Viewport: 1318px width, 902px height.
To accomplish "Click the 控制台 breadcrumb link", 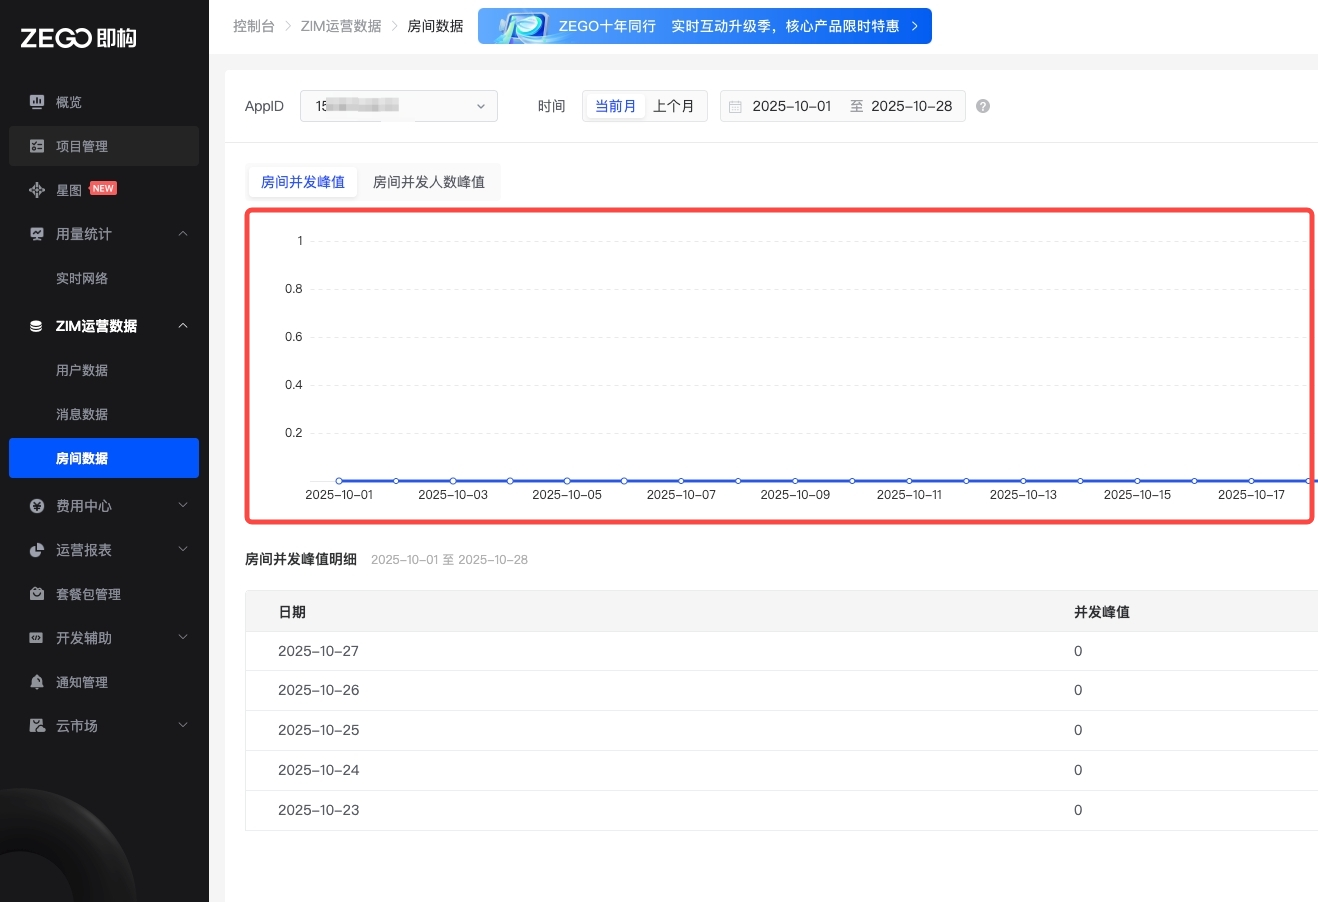I will (x=253, y=26).
